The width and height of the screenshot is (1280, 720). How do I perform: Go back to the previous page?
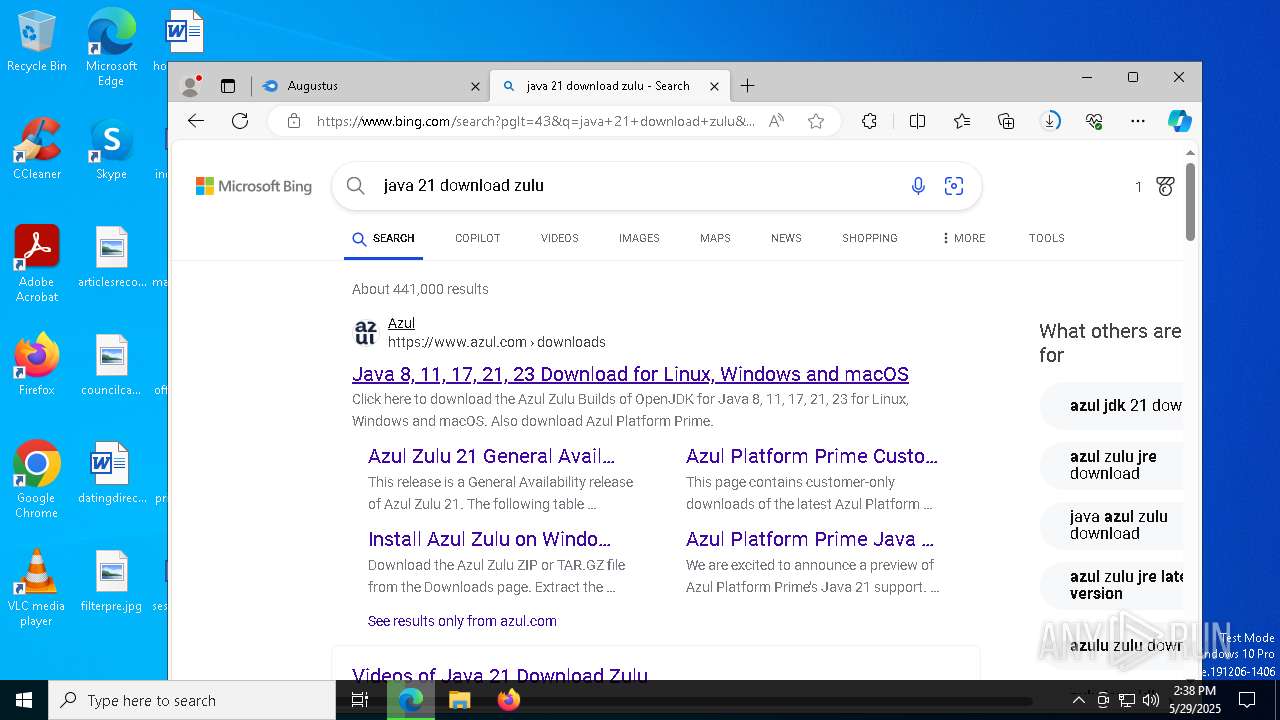tap(196, 121)
